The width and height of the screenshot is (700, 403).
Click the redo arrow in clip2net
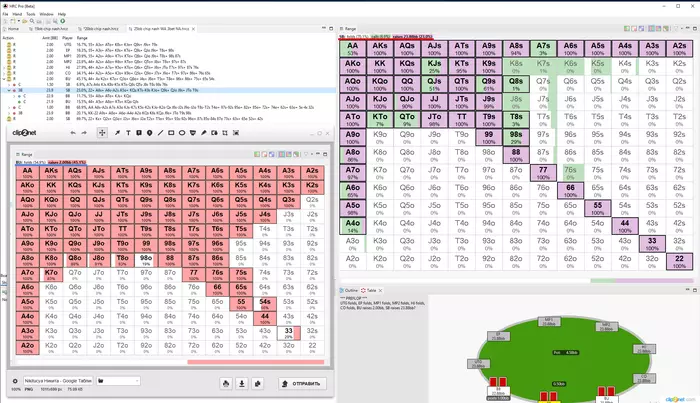(x=83, y=133)
